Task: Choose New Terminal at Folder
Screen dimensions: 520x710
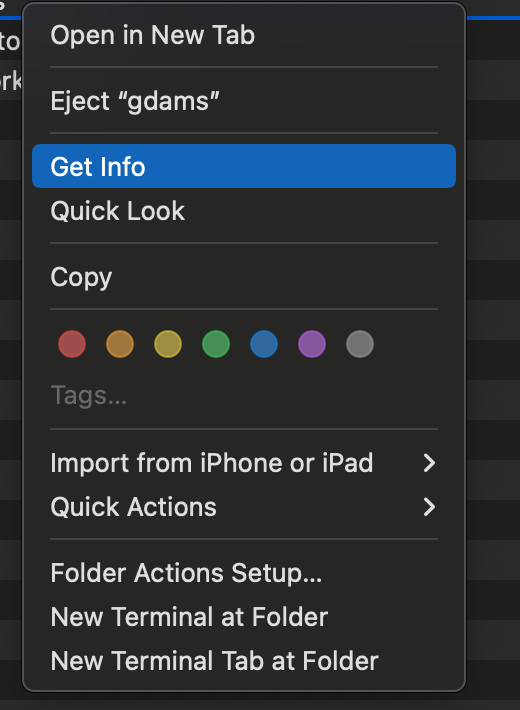Action: point(244,617)
